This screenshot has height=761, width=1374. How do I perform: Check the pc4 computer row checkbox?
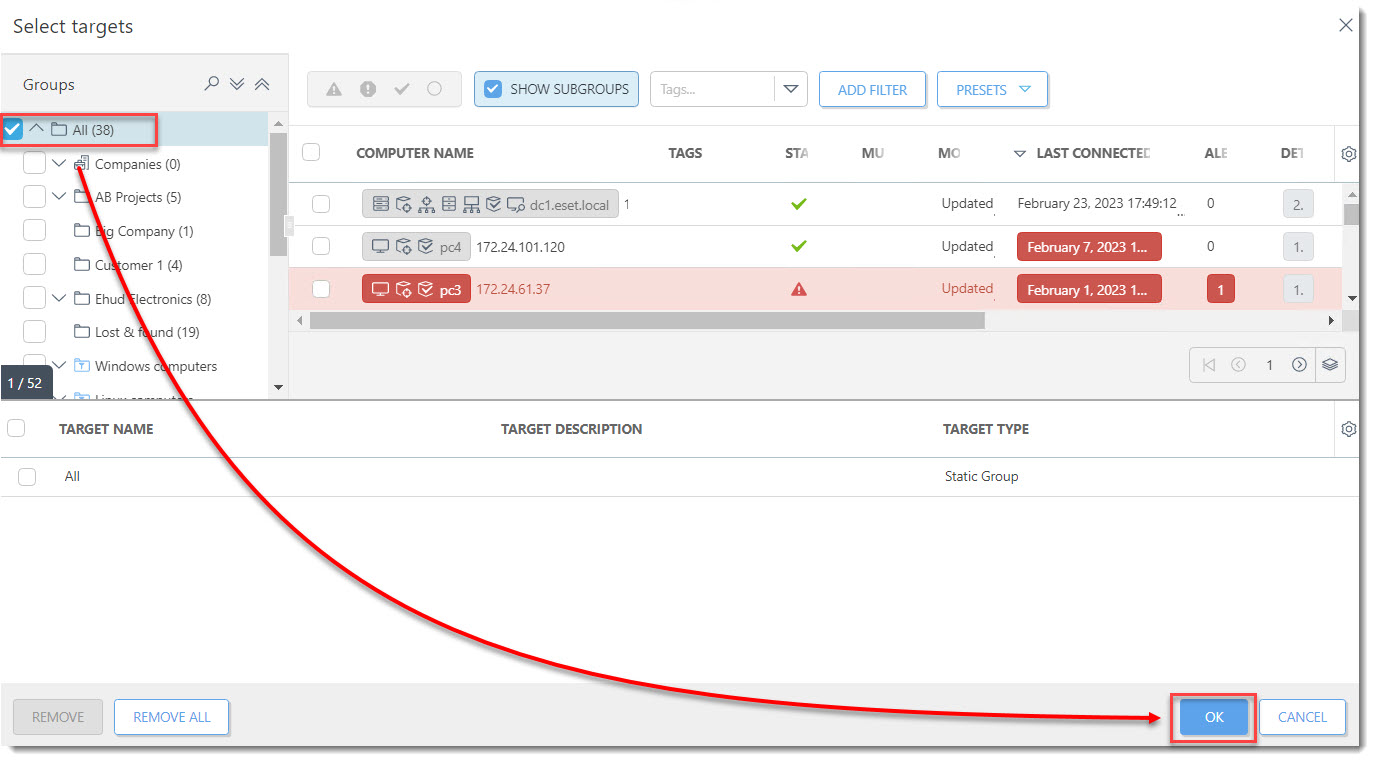pyautogui.click(x=321, y=246)
